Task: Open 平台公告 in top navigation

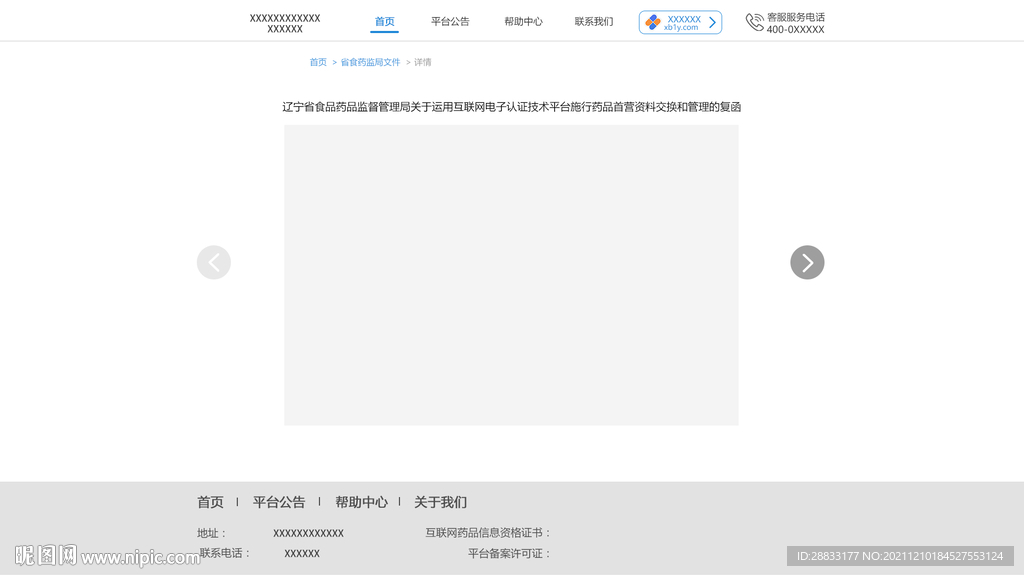Action: tap(450, 22)
